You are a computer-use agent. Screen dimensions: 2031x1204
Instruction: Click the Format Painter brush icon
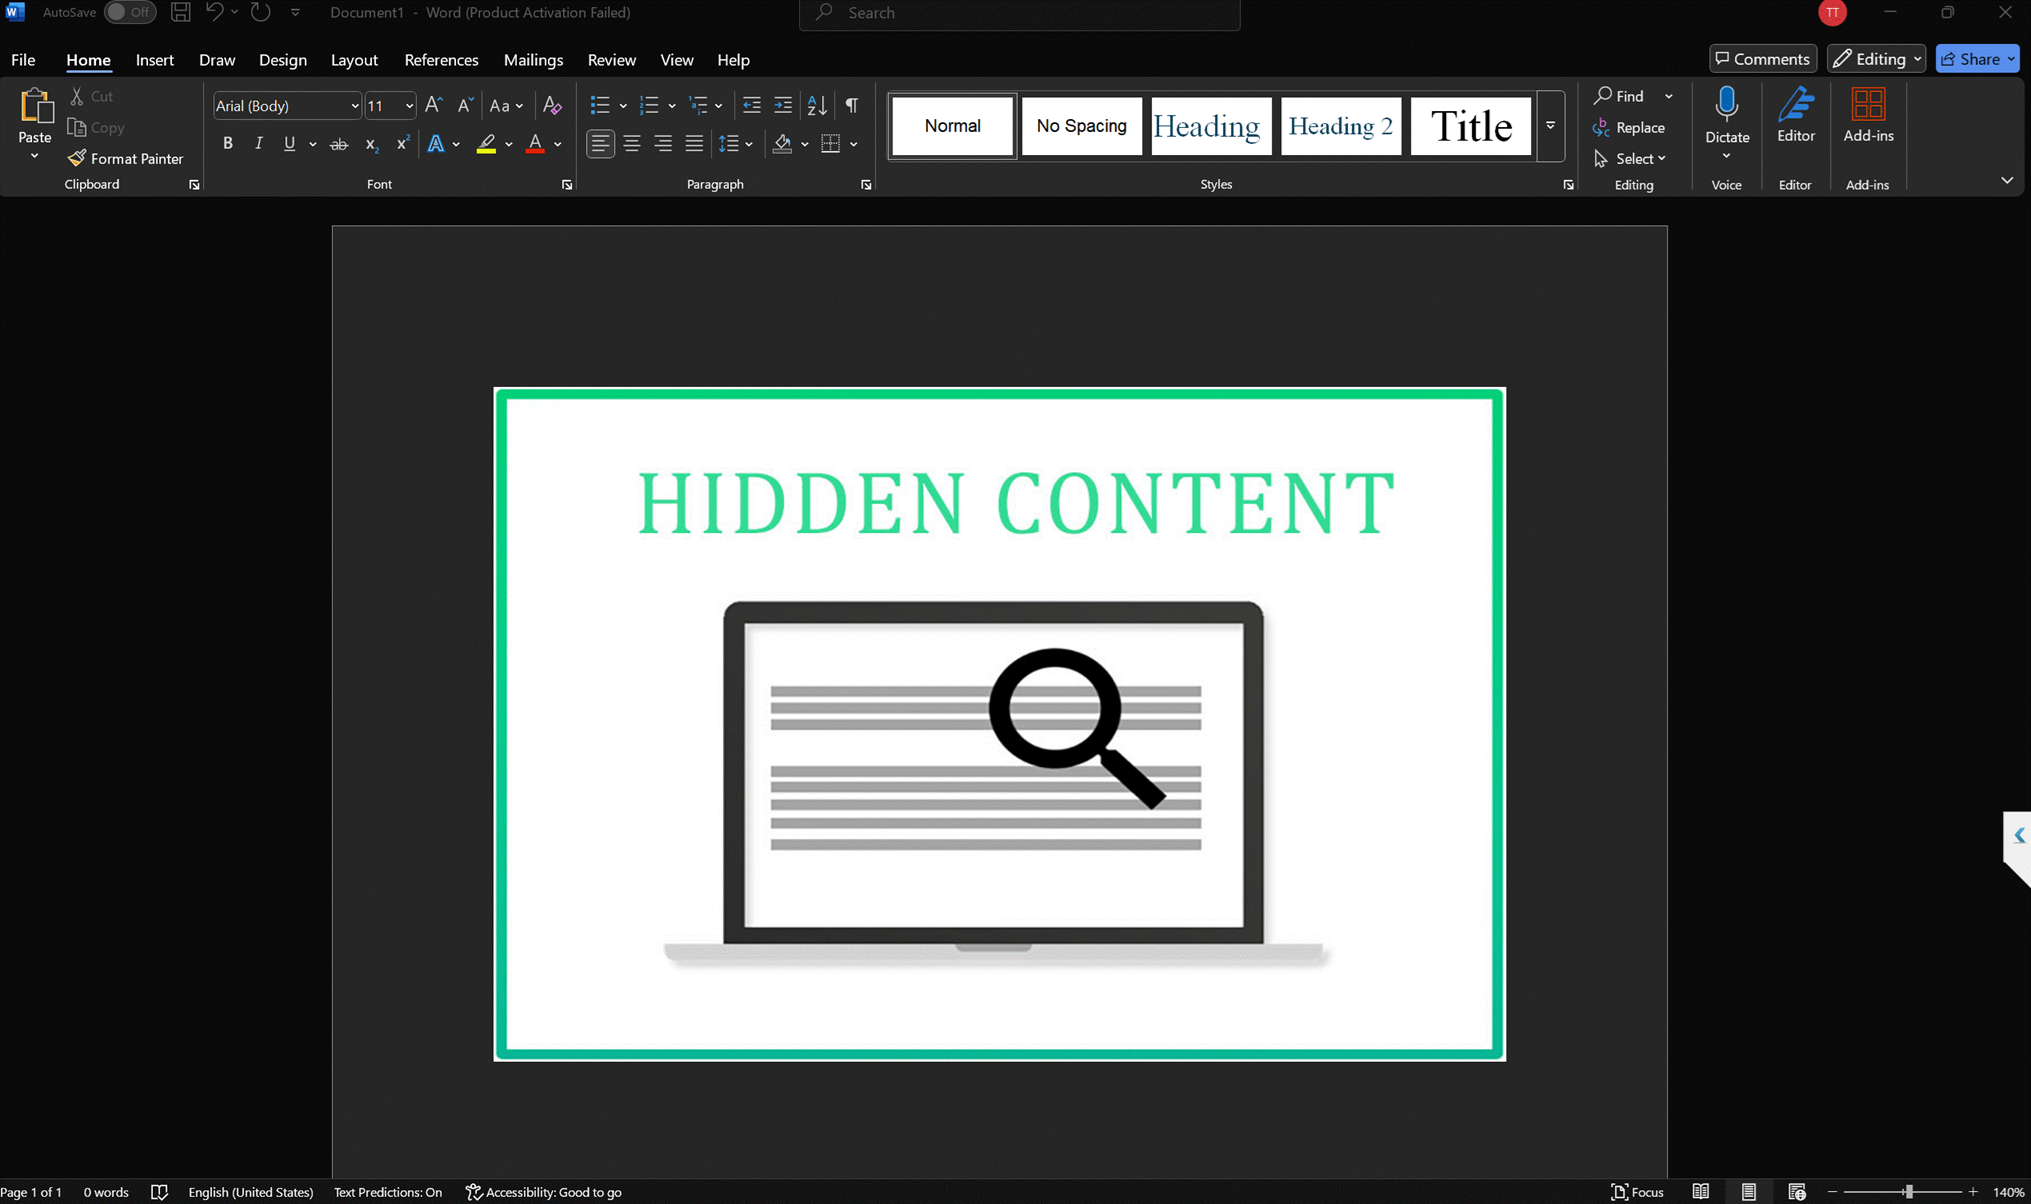(x=77, y=158)
